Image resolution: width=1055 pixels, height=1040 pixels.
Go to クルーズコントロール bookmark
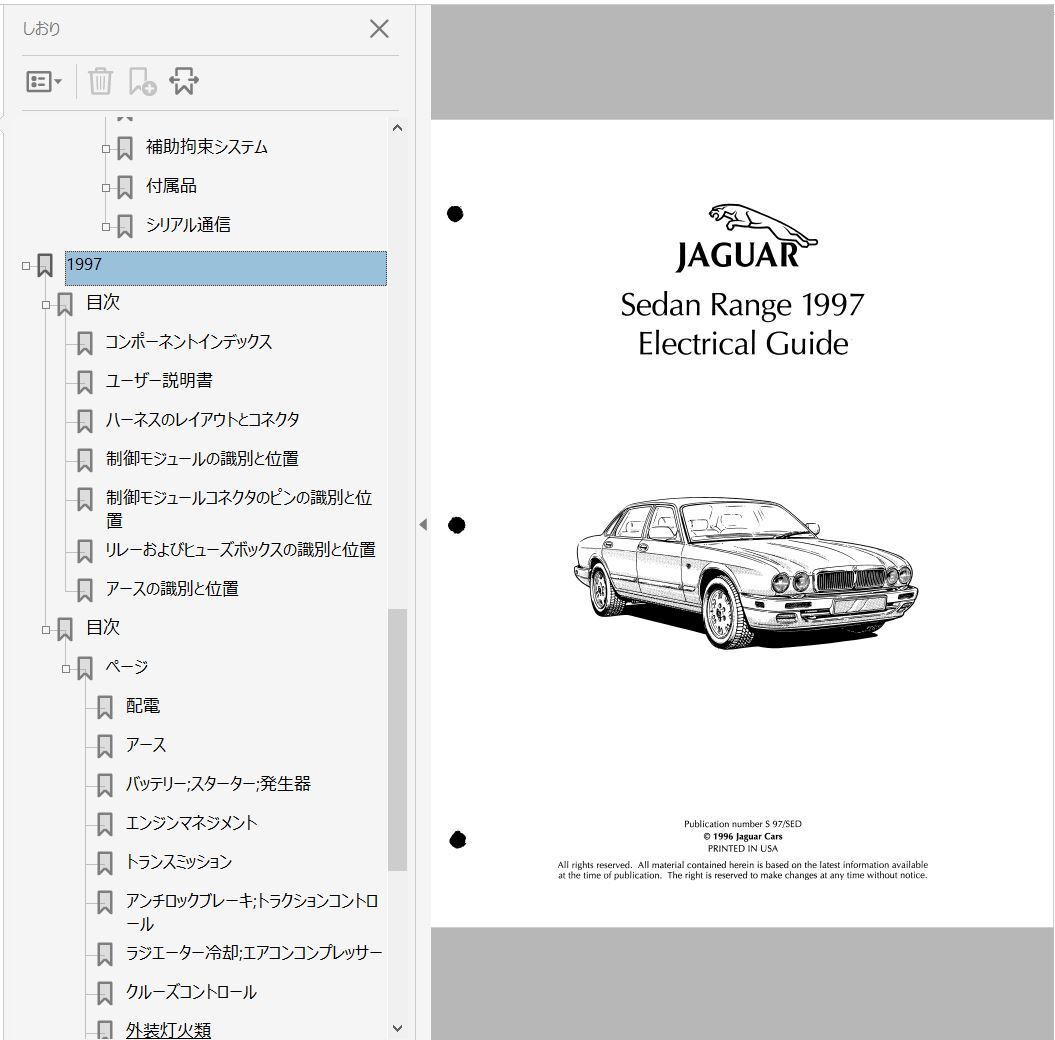190,992
